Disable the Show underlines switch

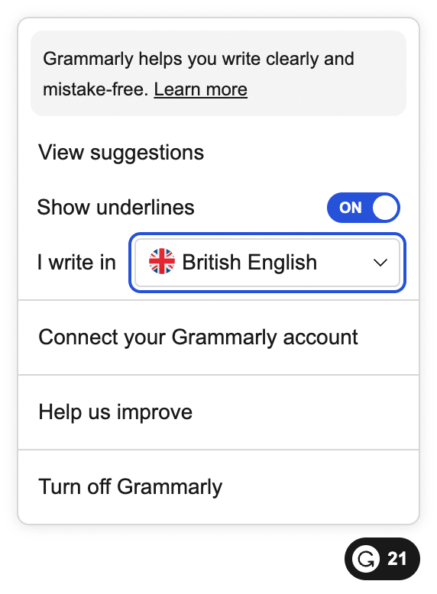[x=363, y=208]
